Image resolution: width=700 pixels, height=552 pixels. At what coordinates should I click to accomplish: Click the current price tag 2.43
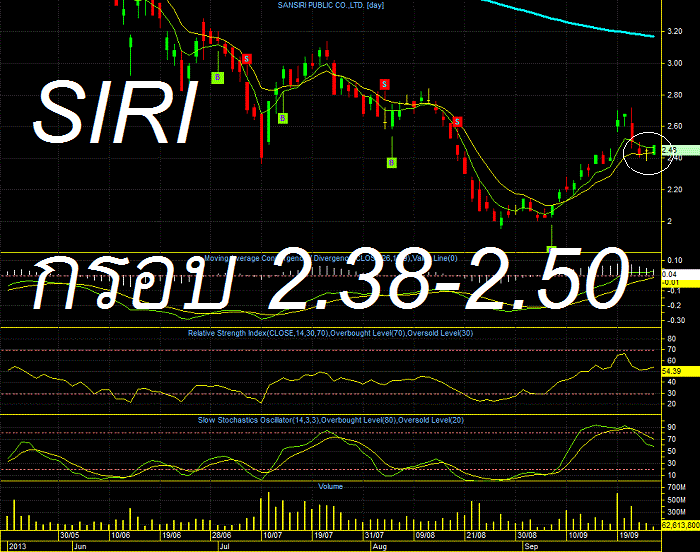[x=680, y=150]
